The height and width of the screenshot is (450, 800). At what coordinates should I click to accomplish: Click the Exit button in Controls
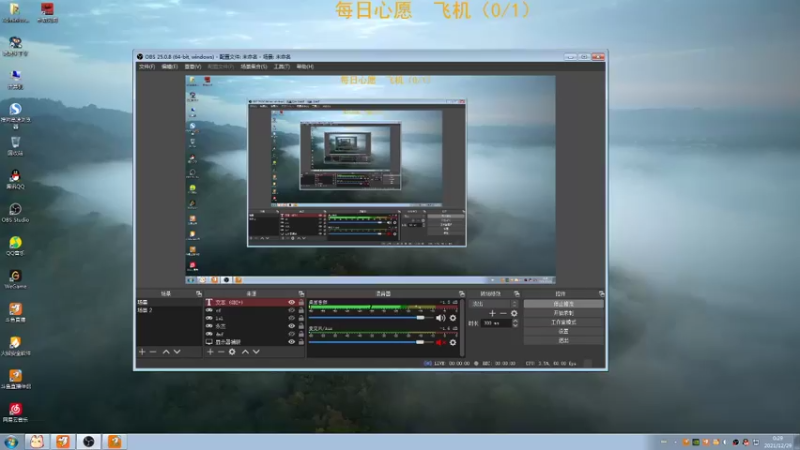(563, 340)
